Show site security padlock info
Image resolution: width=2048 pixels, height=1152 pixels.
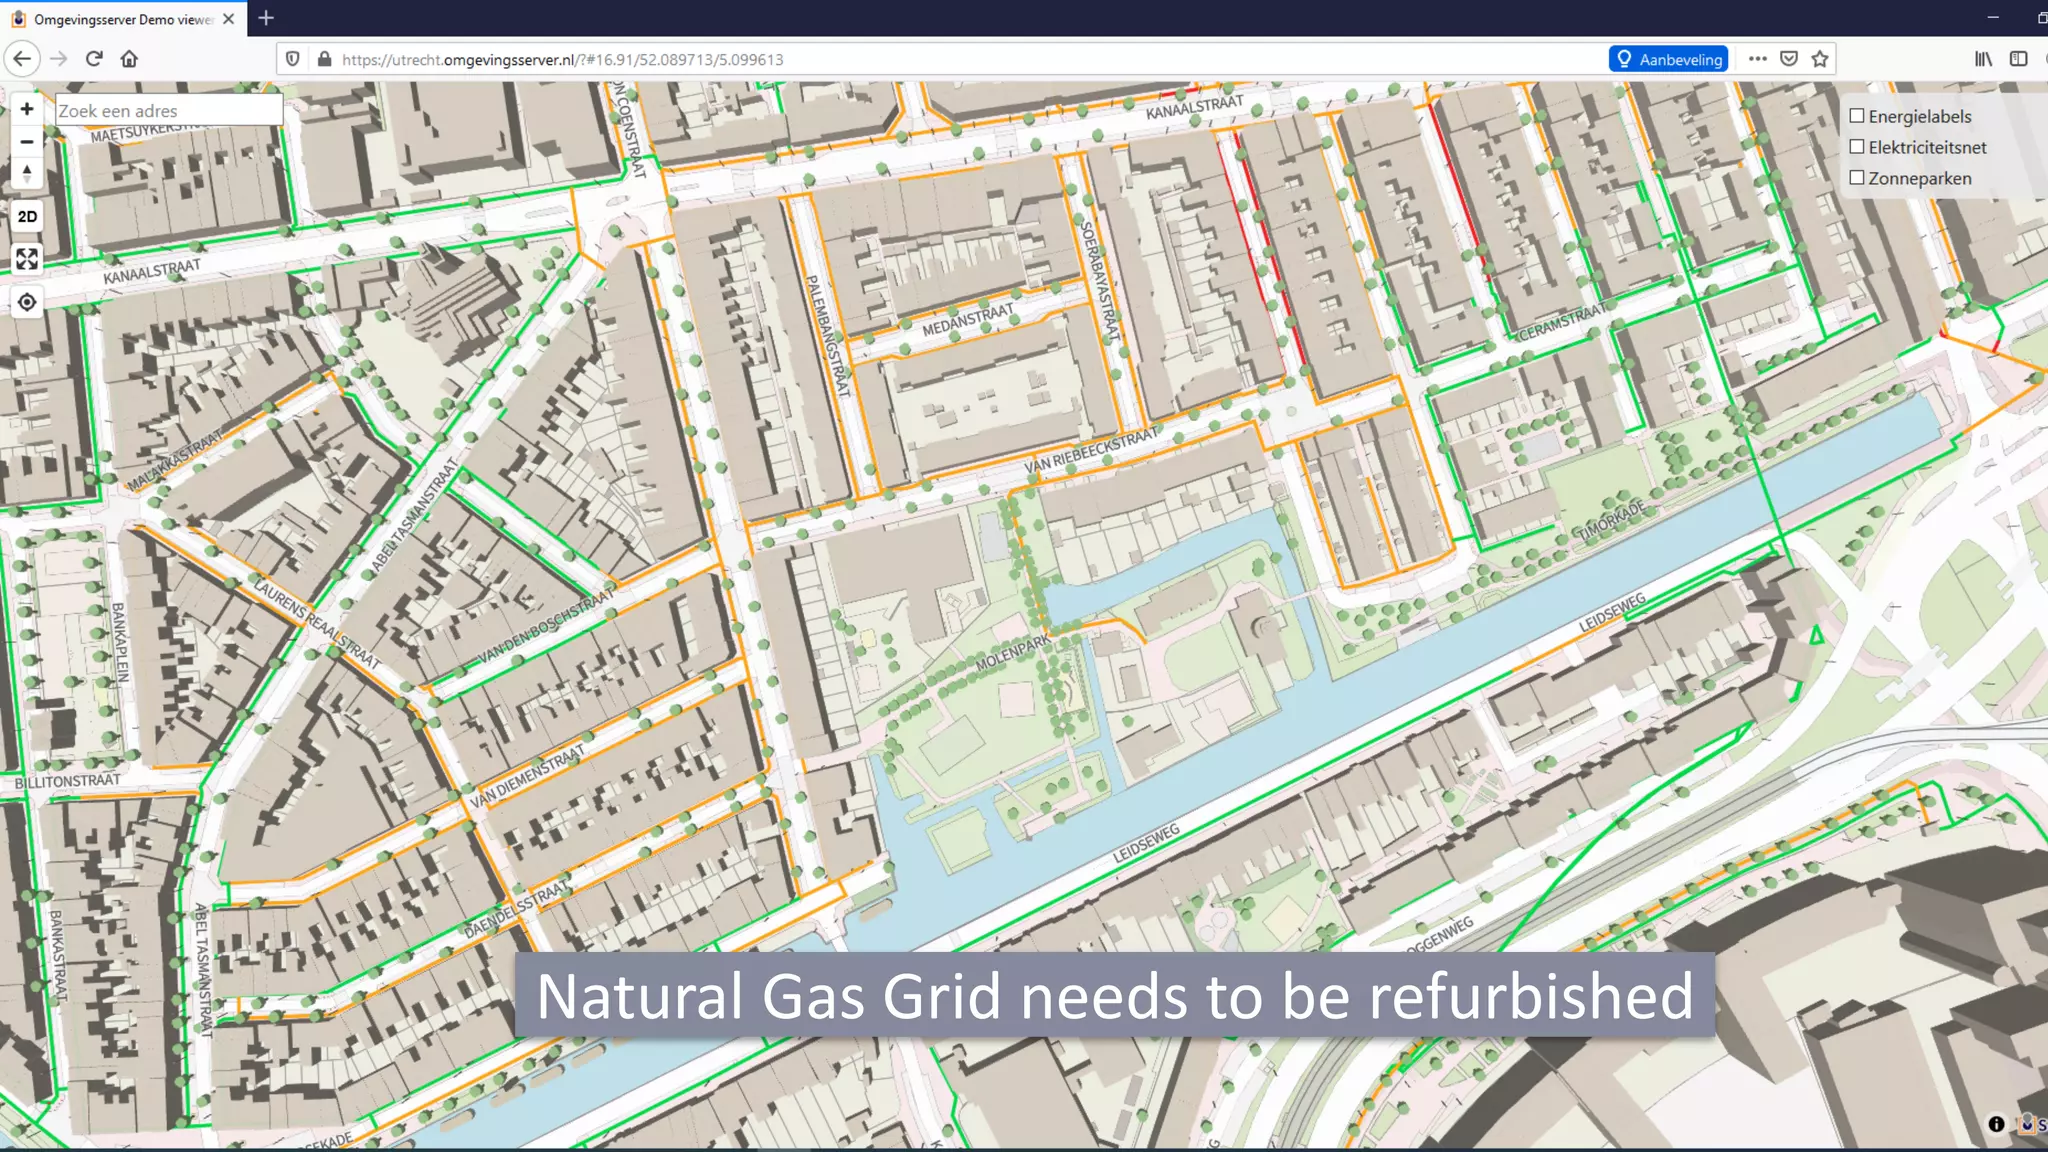point(324,59)
